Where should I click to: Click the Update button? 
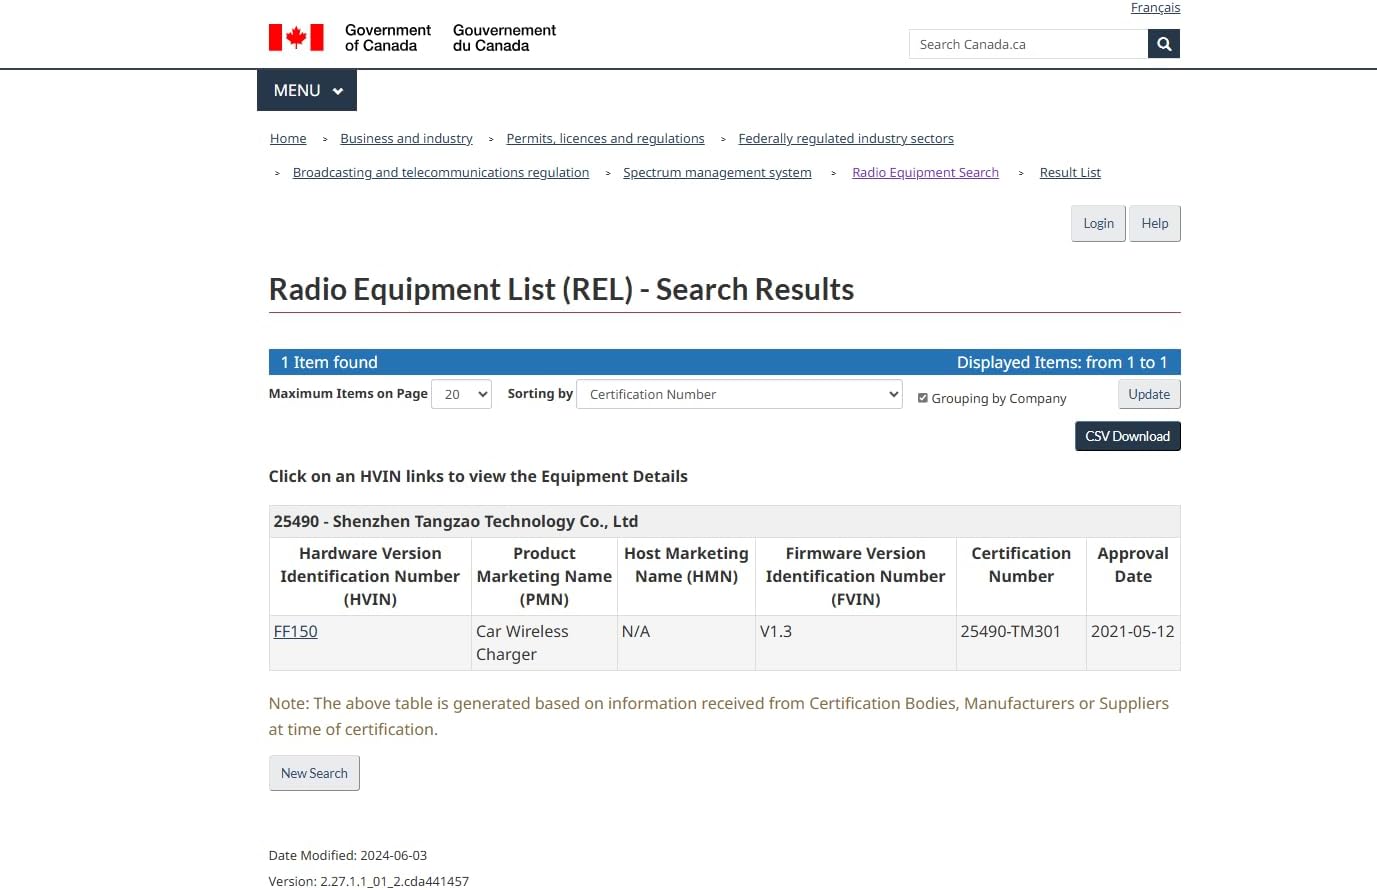click(x=1149, y=394)
